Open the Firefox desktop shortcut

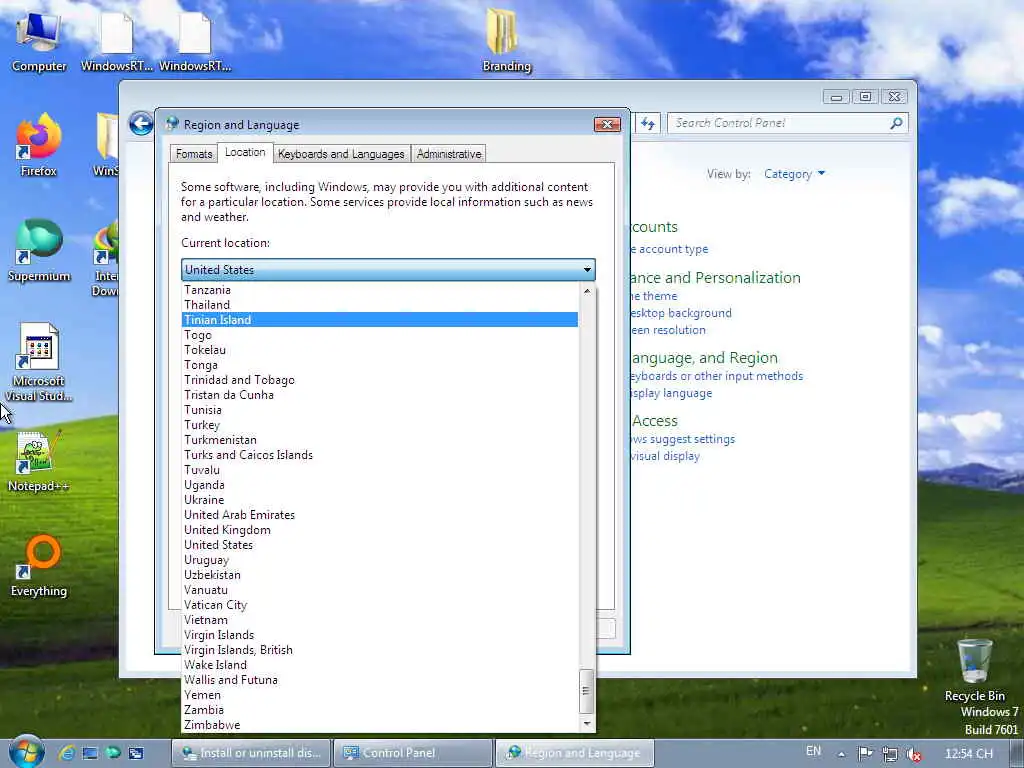39,145
